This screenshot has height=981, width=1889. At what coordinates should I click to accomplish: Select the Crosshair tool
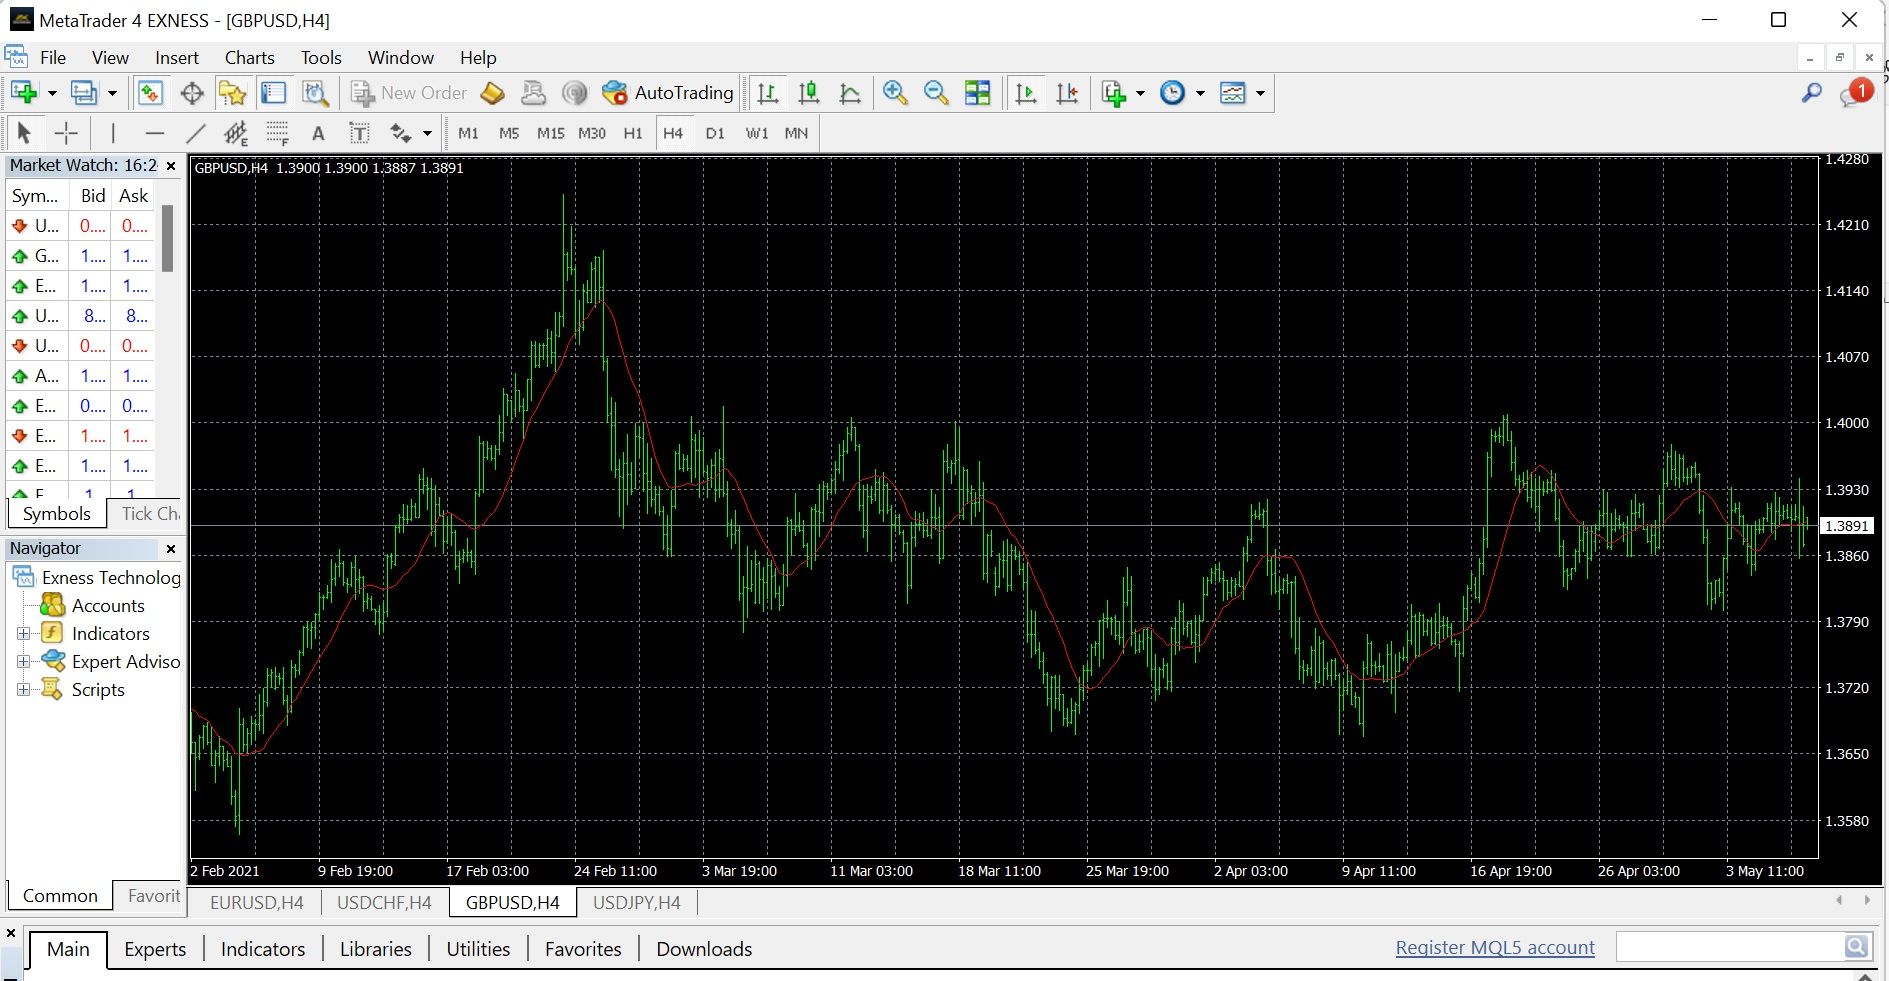click(66, 133)
